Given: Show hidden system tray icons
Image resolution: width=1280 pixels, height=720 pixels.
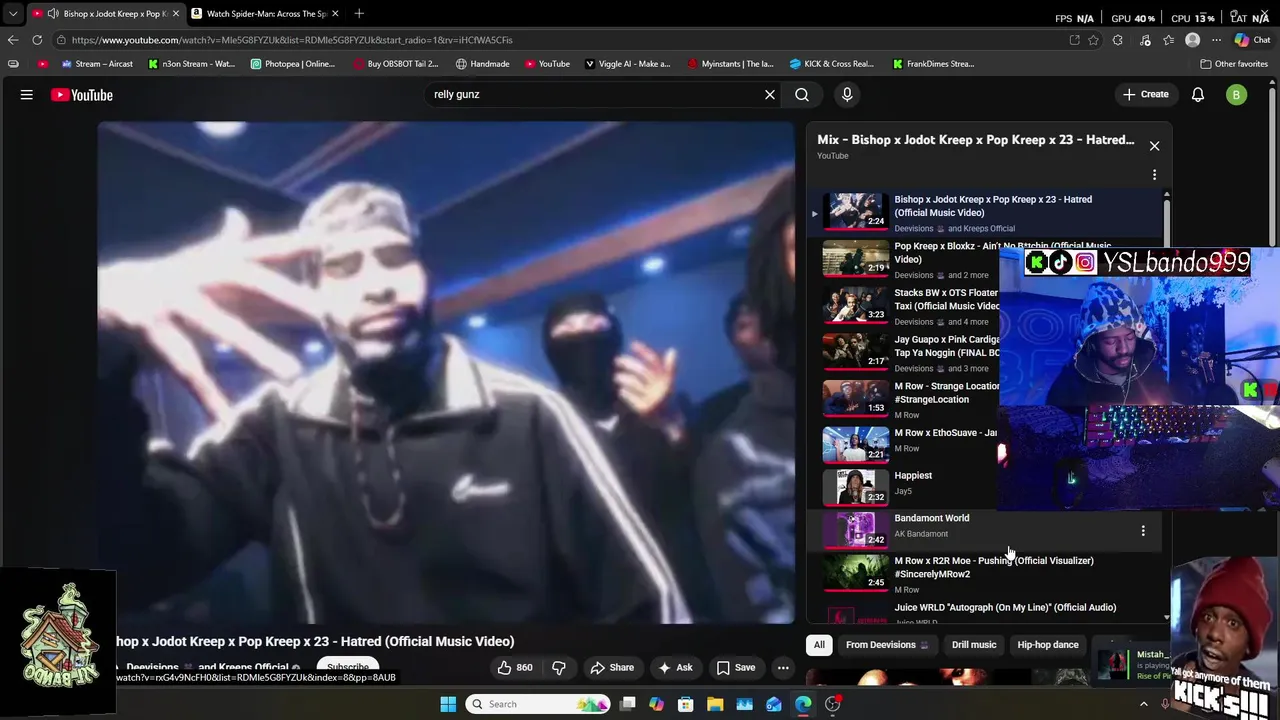Looking at the screenshot, I should coord(1144,704).
